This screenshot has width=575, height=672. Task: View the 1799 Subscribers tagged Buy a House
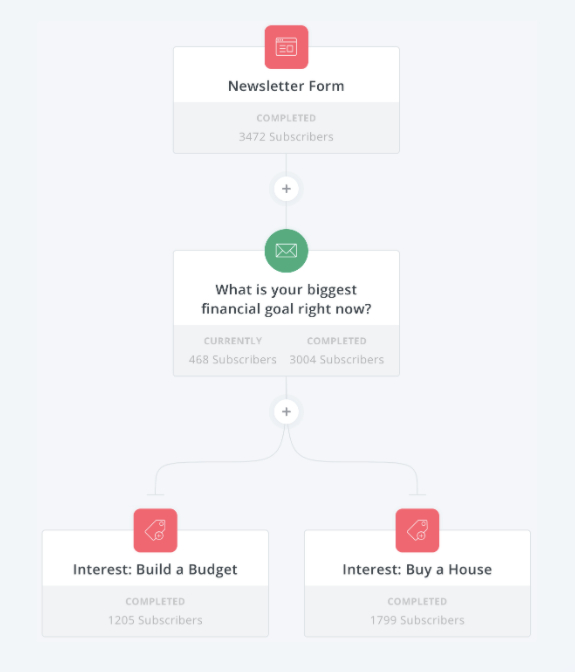[x=417, y=620]
